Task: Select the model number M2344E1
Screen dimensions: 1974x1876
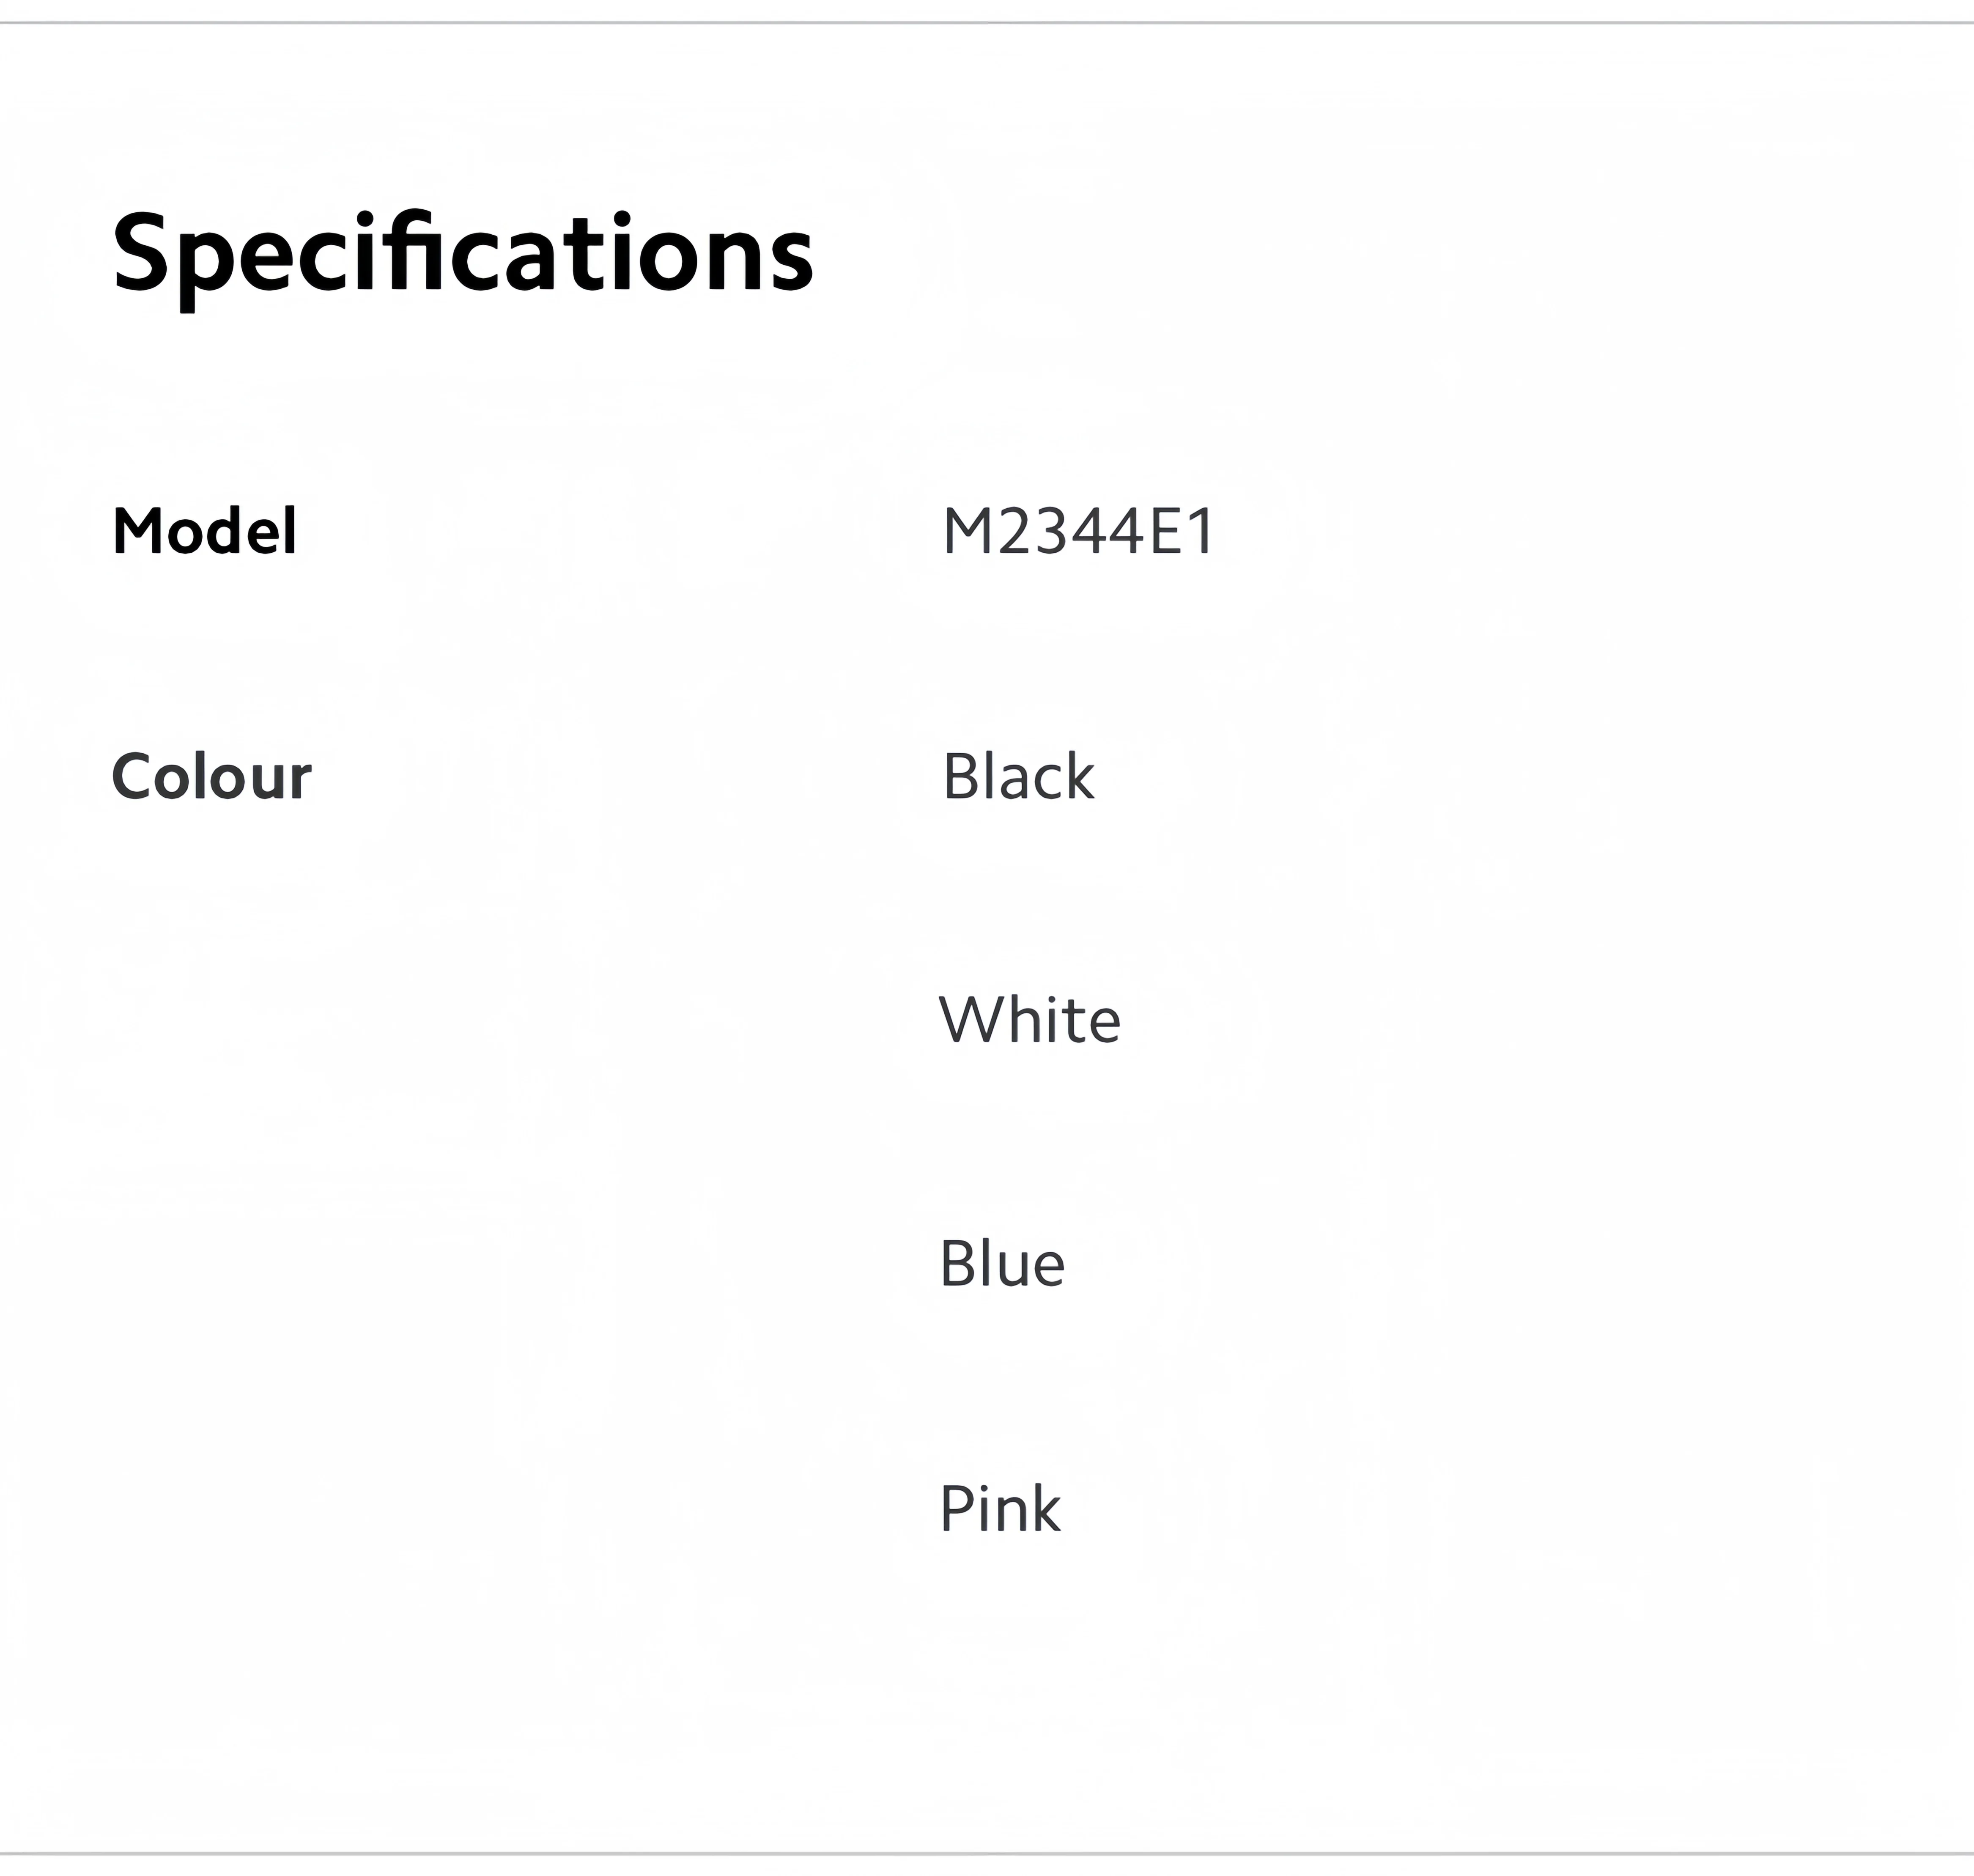Action: 1078,531
